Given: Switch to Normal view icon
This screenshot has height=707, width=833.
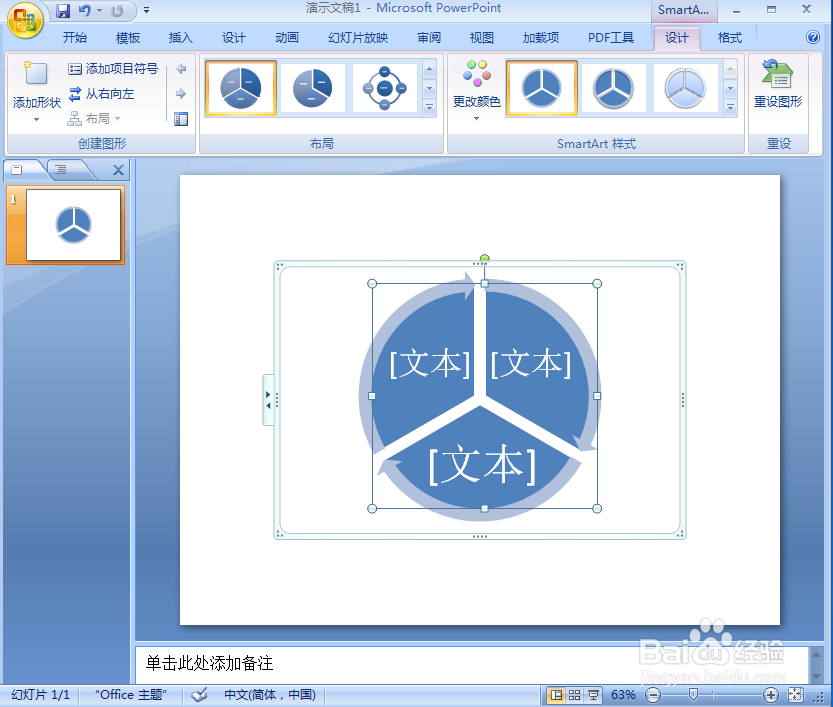Looking at the screenshot, I should tap(556, 695).
